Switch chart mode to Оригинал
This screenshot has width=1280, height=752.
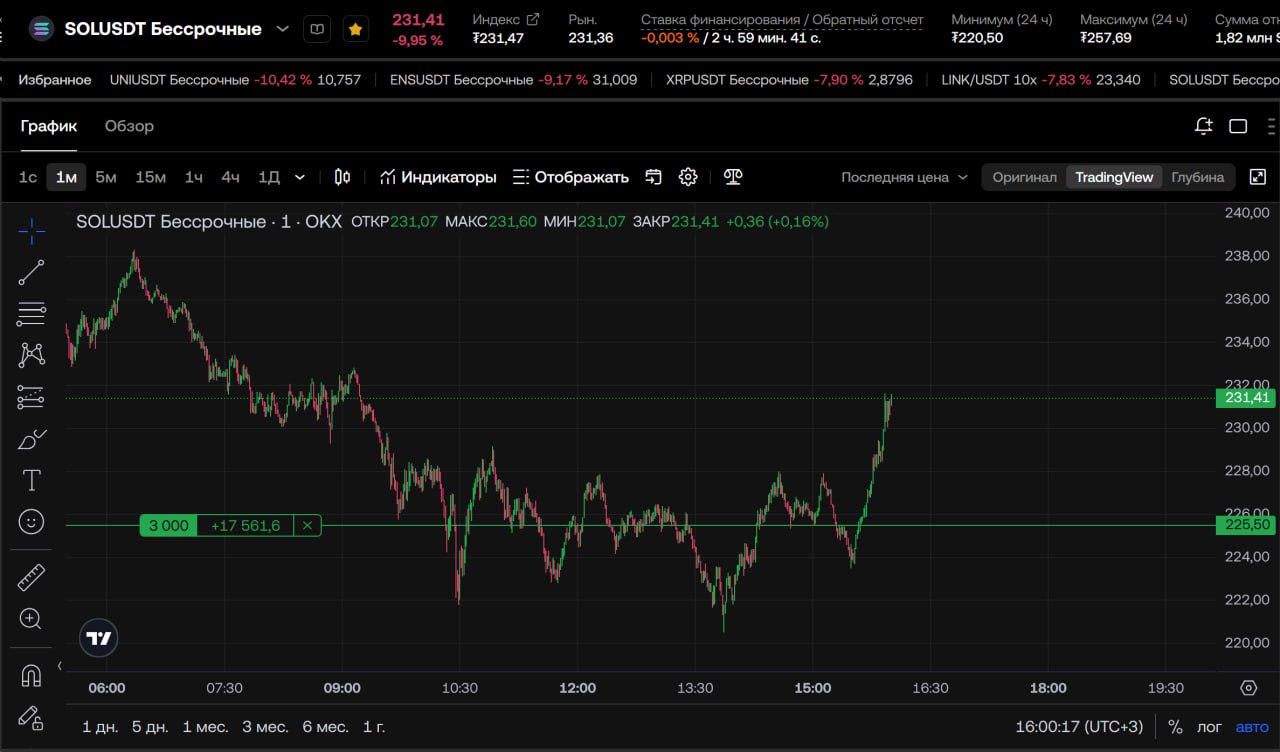[1024, 177]
